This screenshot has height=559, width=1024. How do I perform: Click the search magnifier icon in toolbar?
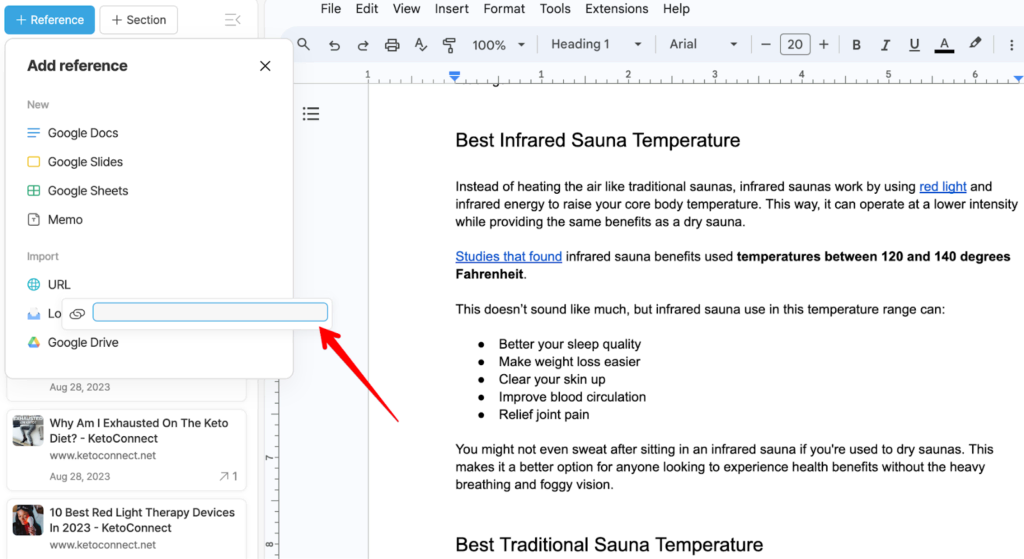(304, 45)
